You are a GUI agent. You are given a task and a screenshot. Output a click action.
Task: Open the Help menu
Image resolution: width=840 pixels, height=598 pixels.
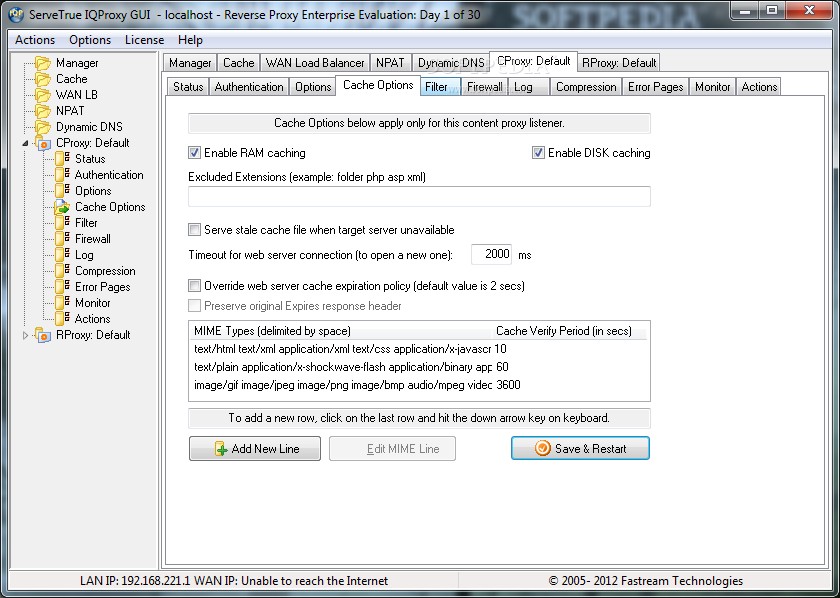click(x=190, y=40)
